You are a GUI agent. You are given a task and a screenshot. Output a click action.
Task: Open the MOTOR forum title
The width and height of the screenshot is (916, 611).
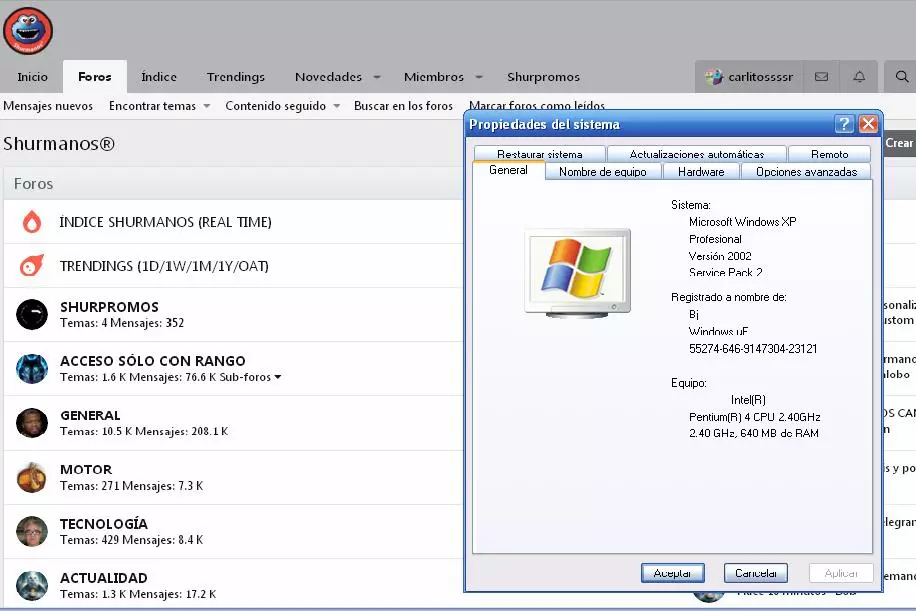pos(86,470)
